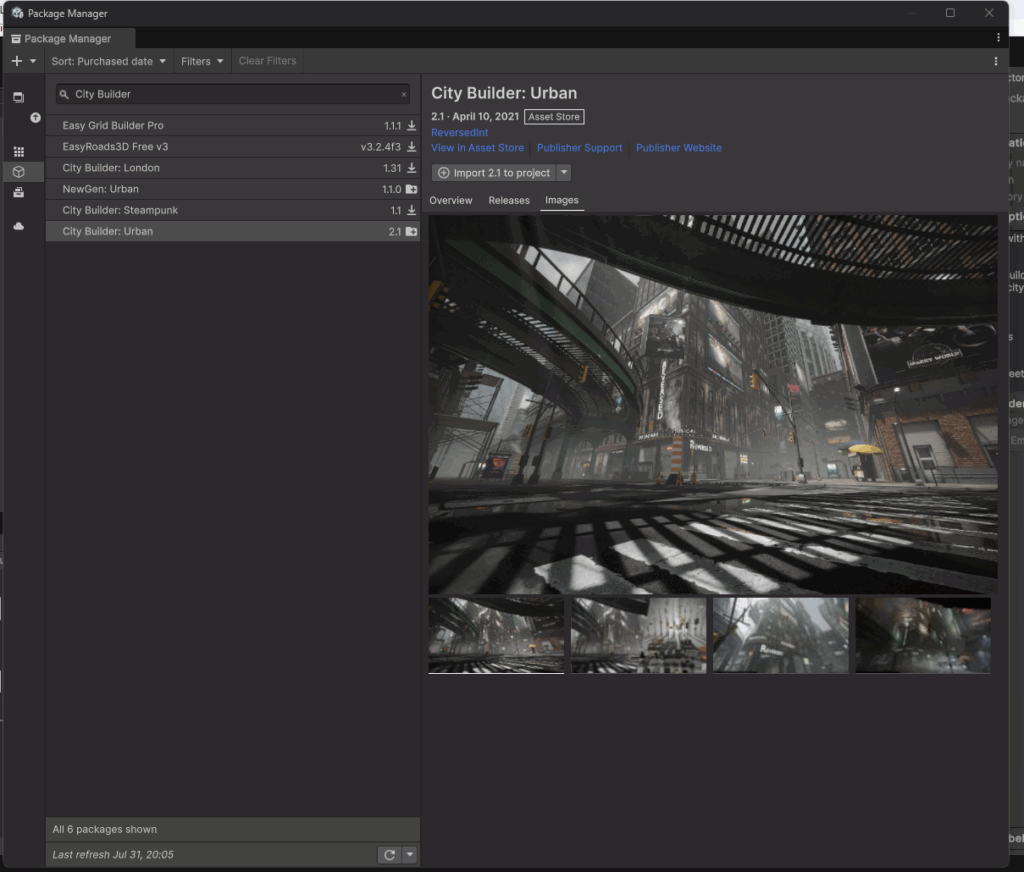Switch to the Overview tab
The height and width of the screenshot is (872, 1024).
[450, 200]
